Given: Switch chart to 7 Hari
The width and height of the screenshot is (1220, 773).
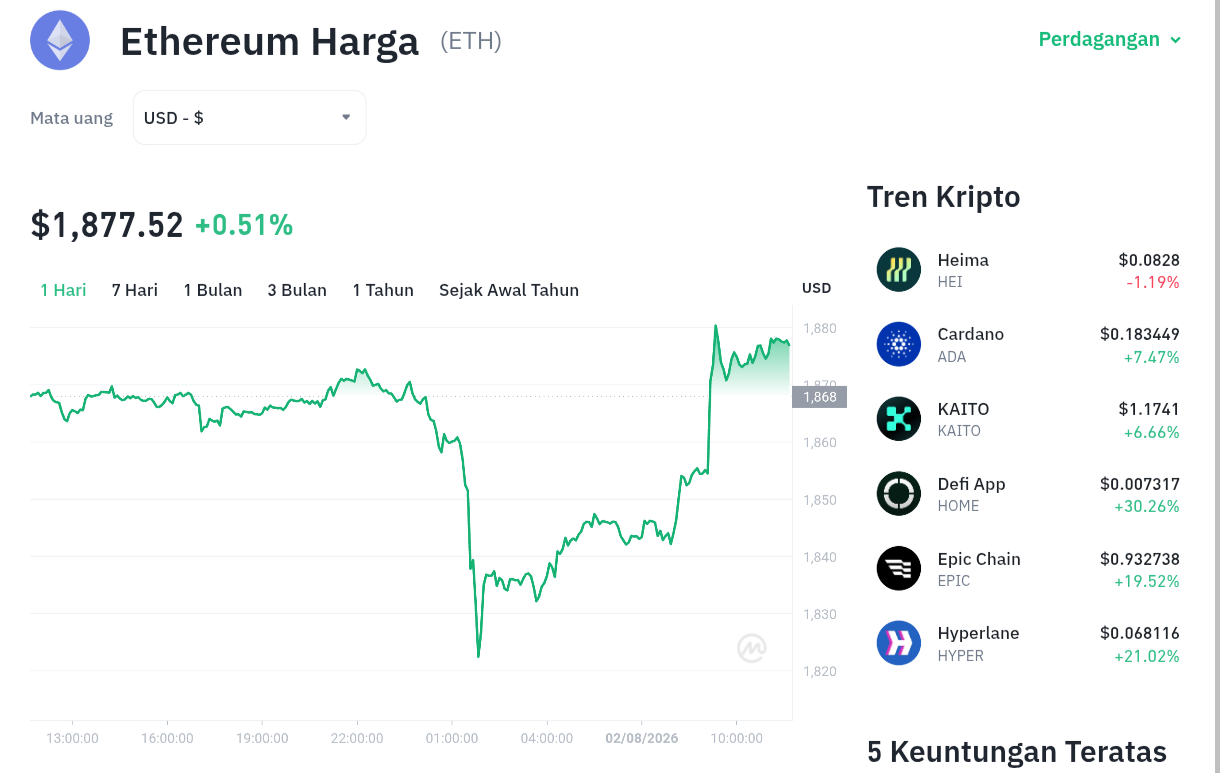Looking at the screenshot, I should (x=135, y=290).
